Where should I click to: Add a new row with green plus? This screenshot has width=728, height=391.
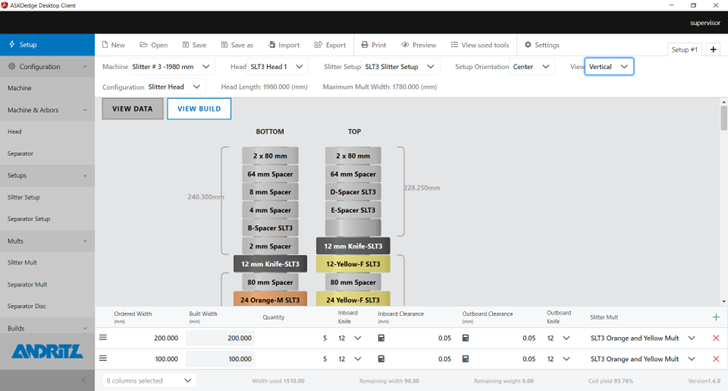tap(715, 317)
